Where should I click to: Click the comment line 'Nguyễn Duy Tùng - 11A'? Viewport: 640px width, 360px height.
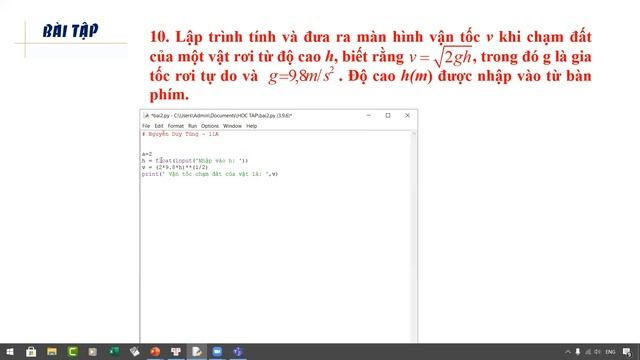click(180, 134)
